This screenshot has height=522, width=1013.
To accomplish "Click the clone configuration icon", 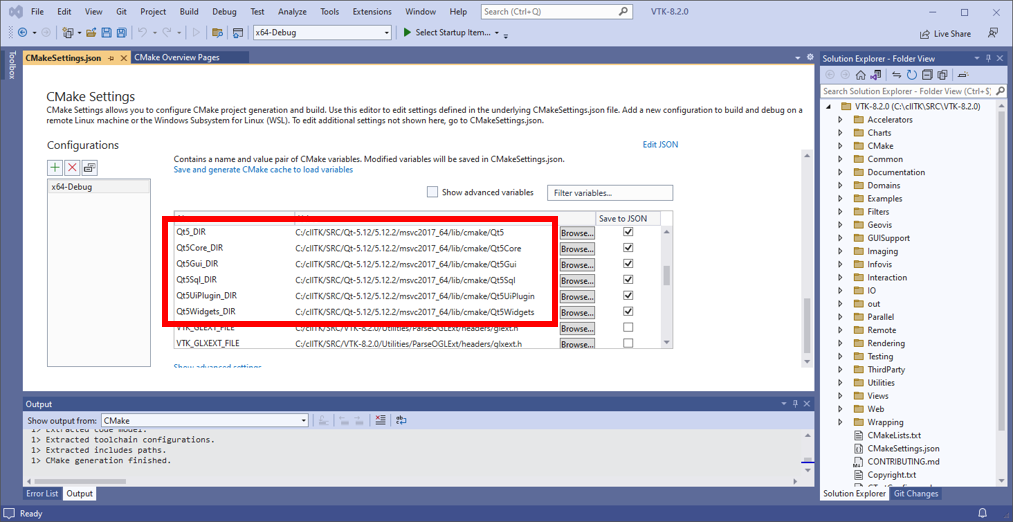I will (x=89, y=167).
